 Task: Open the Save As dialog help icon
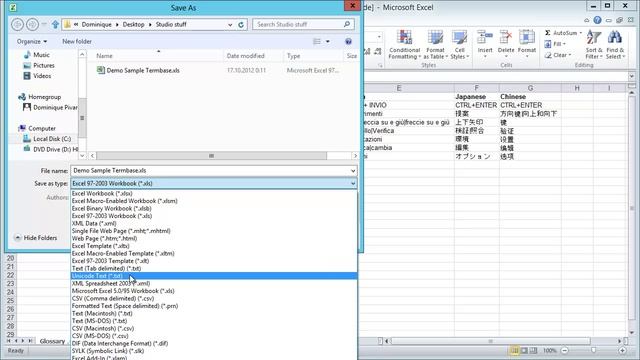348,41
